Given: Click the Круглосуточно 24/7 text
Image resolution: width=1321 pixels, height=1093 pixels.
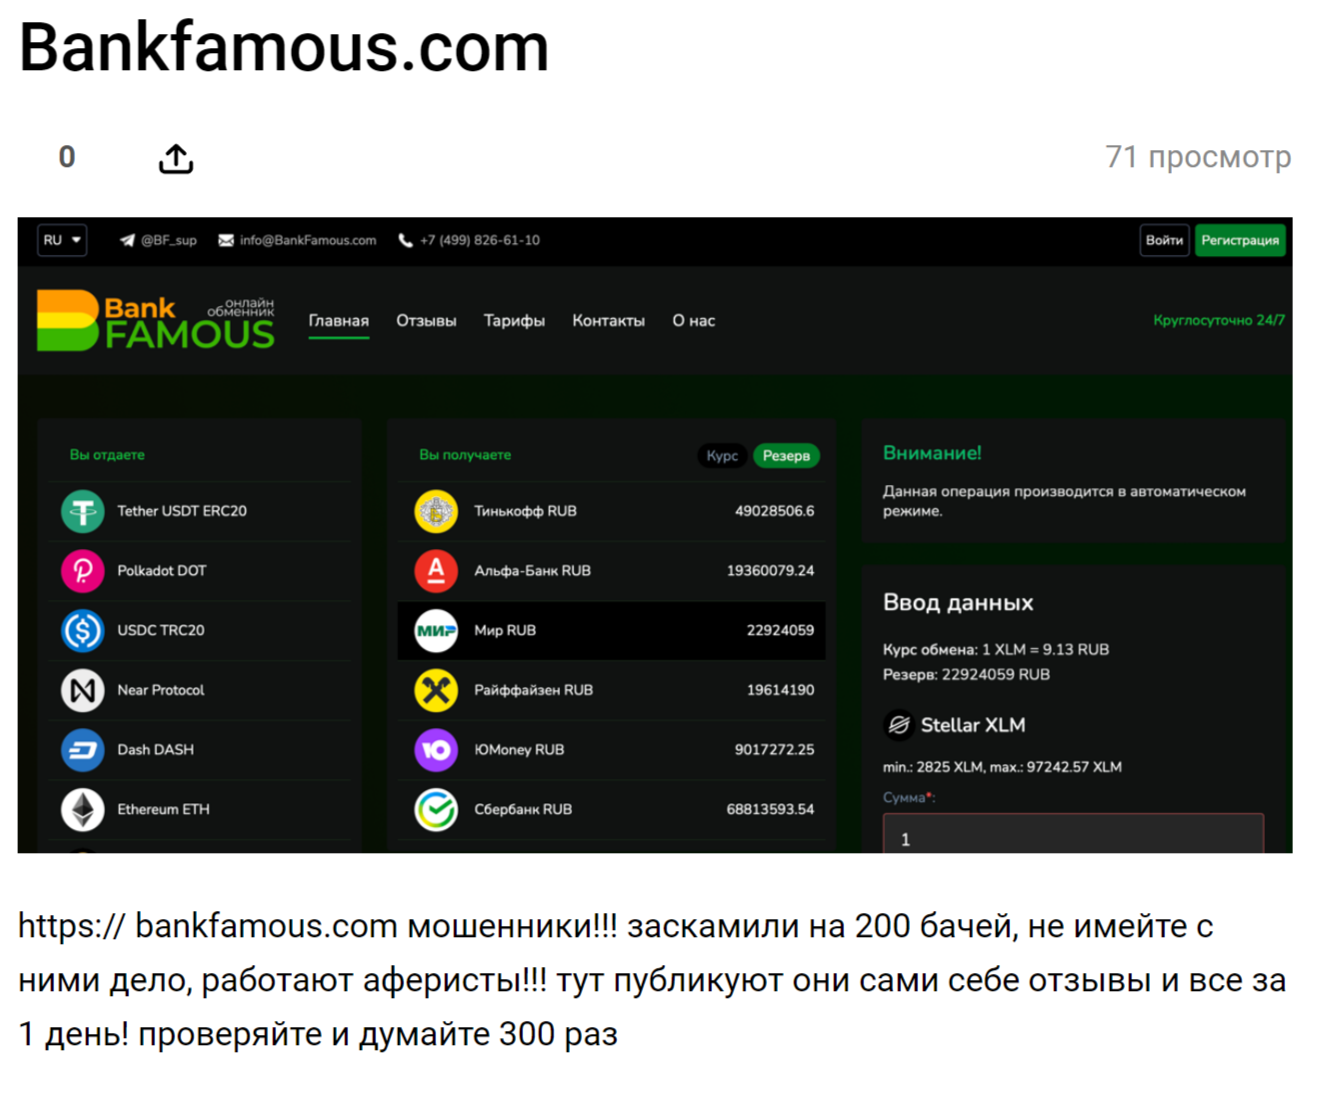Looking at the screenshot, I should pos(1219,321).
